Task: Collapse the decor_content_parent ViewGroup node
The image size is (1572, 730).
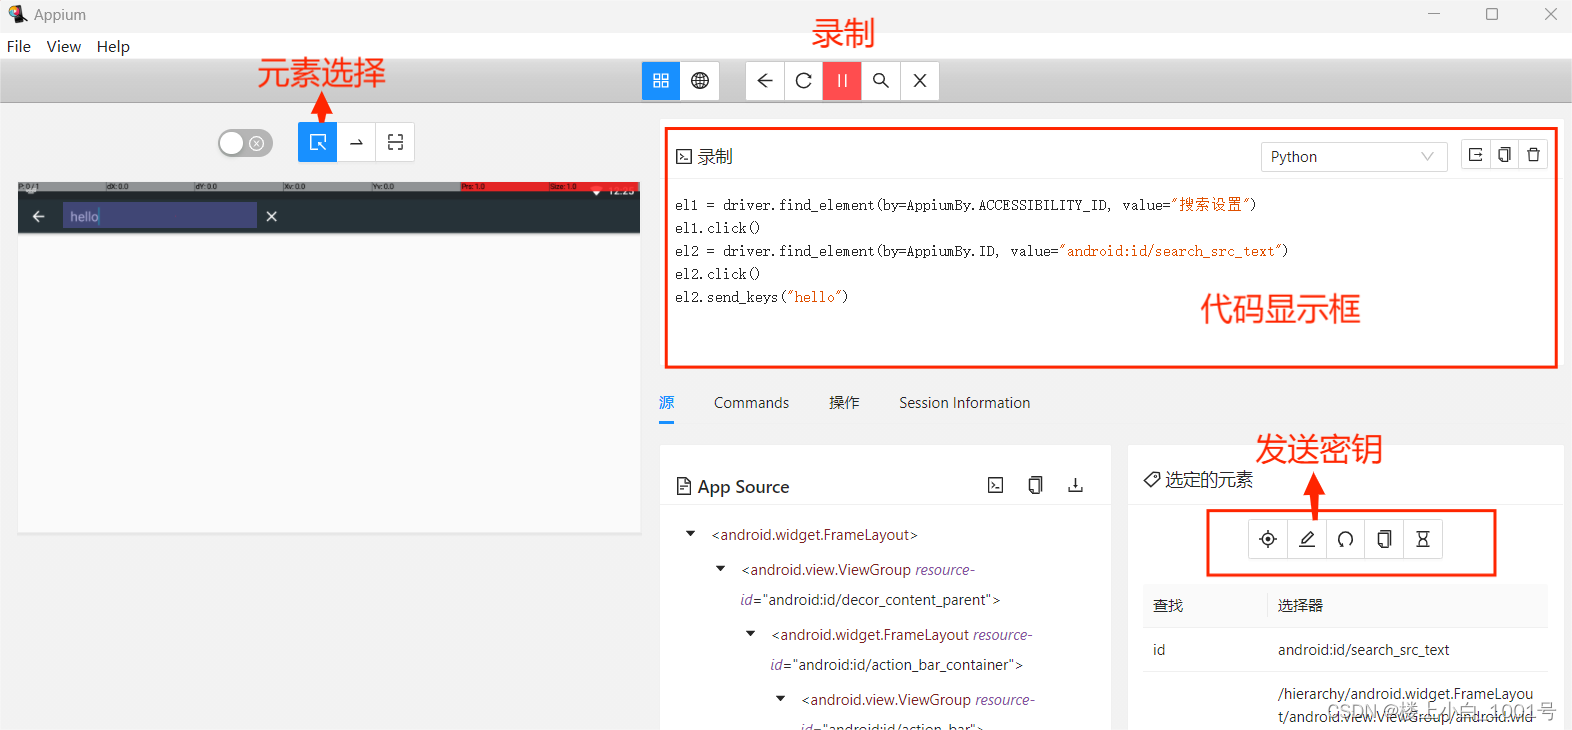Action: click(720, 569)
